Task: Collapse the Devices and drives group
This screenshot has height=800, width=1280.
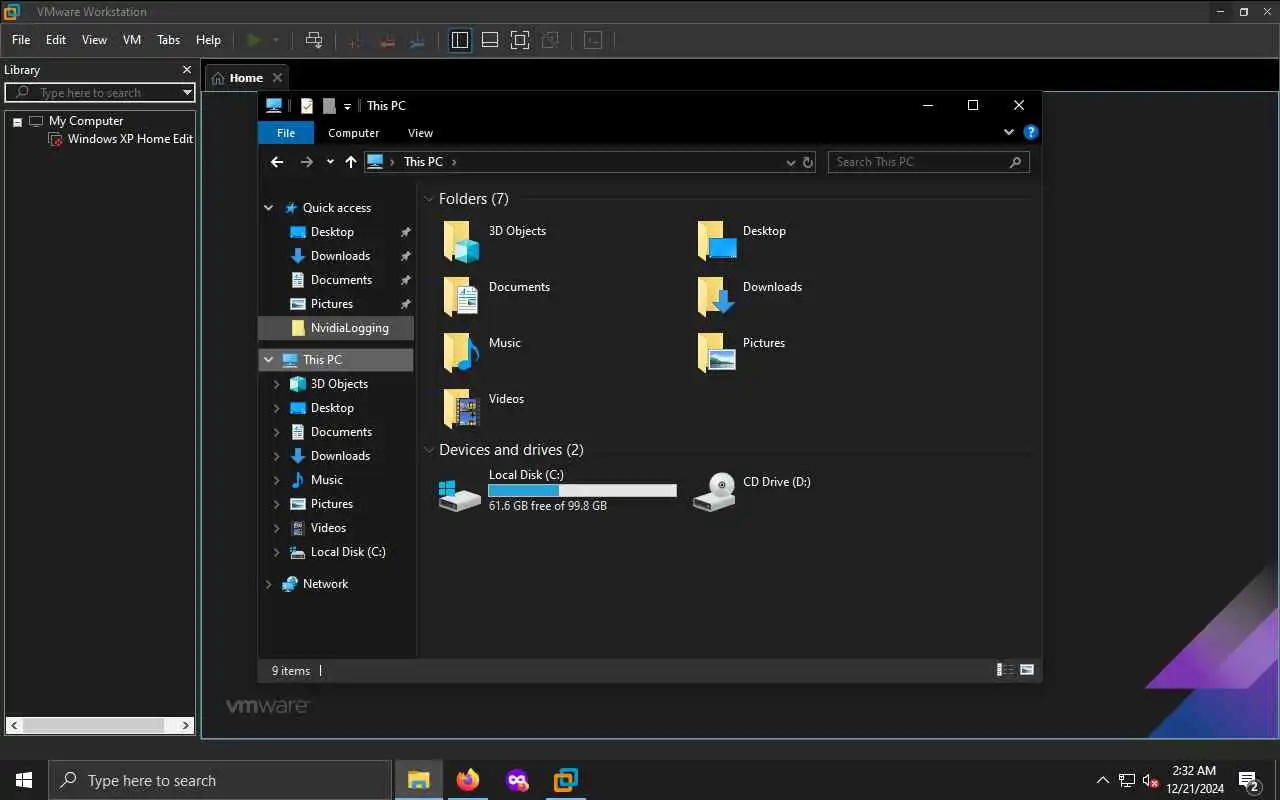Action: 429,450
